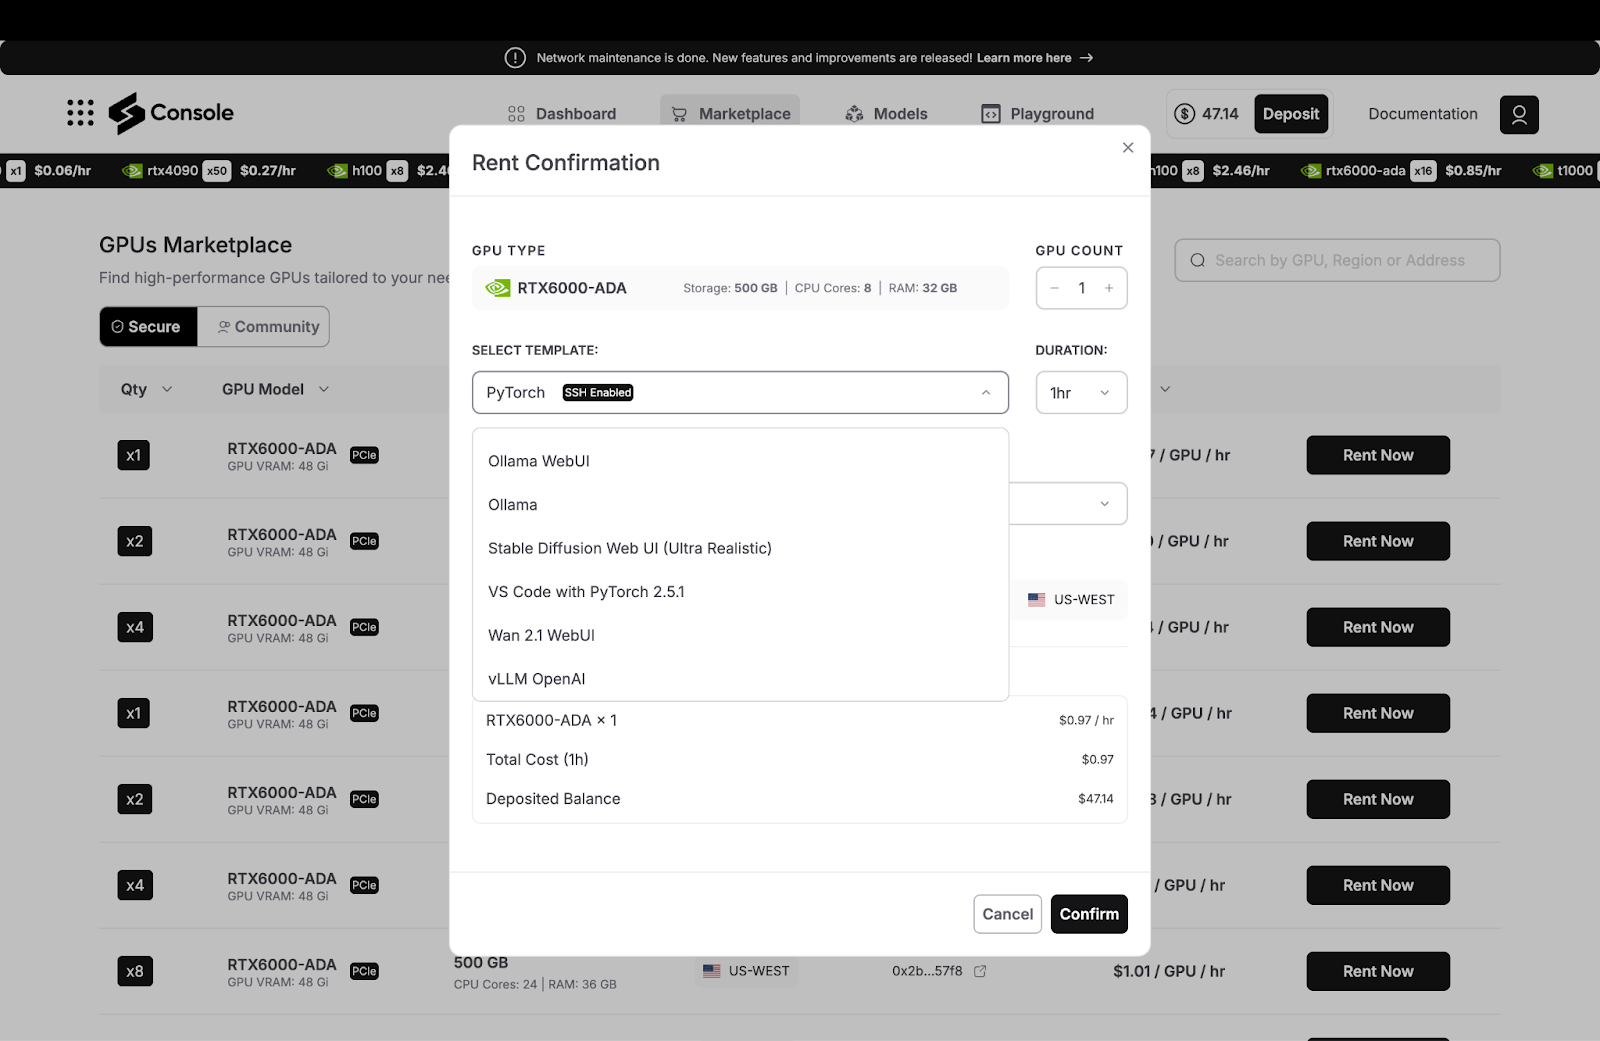Click the 47.14 balance display
This screenshot has height=1041, width=1600.
(1206, 114)
